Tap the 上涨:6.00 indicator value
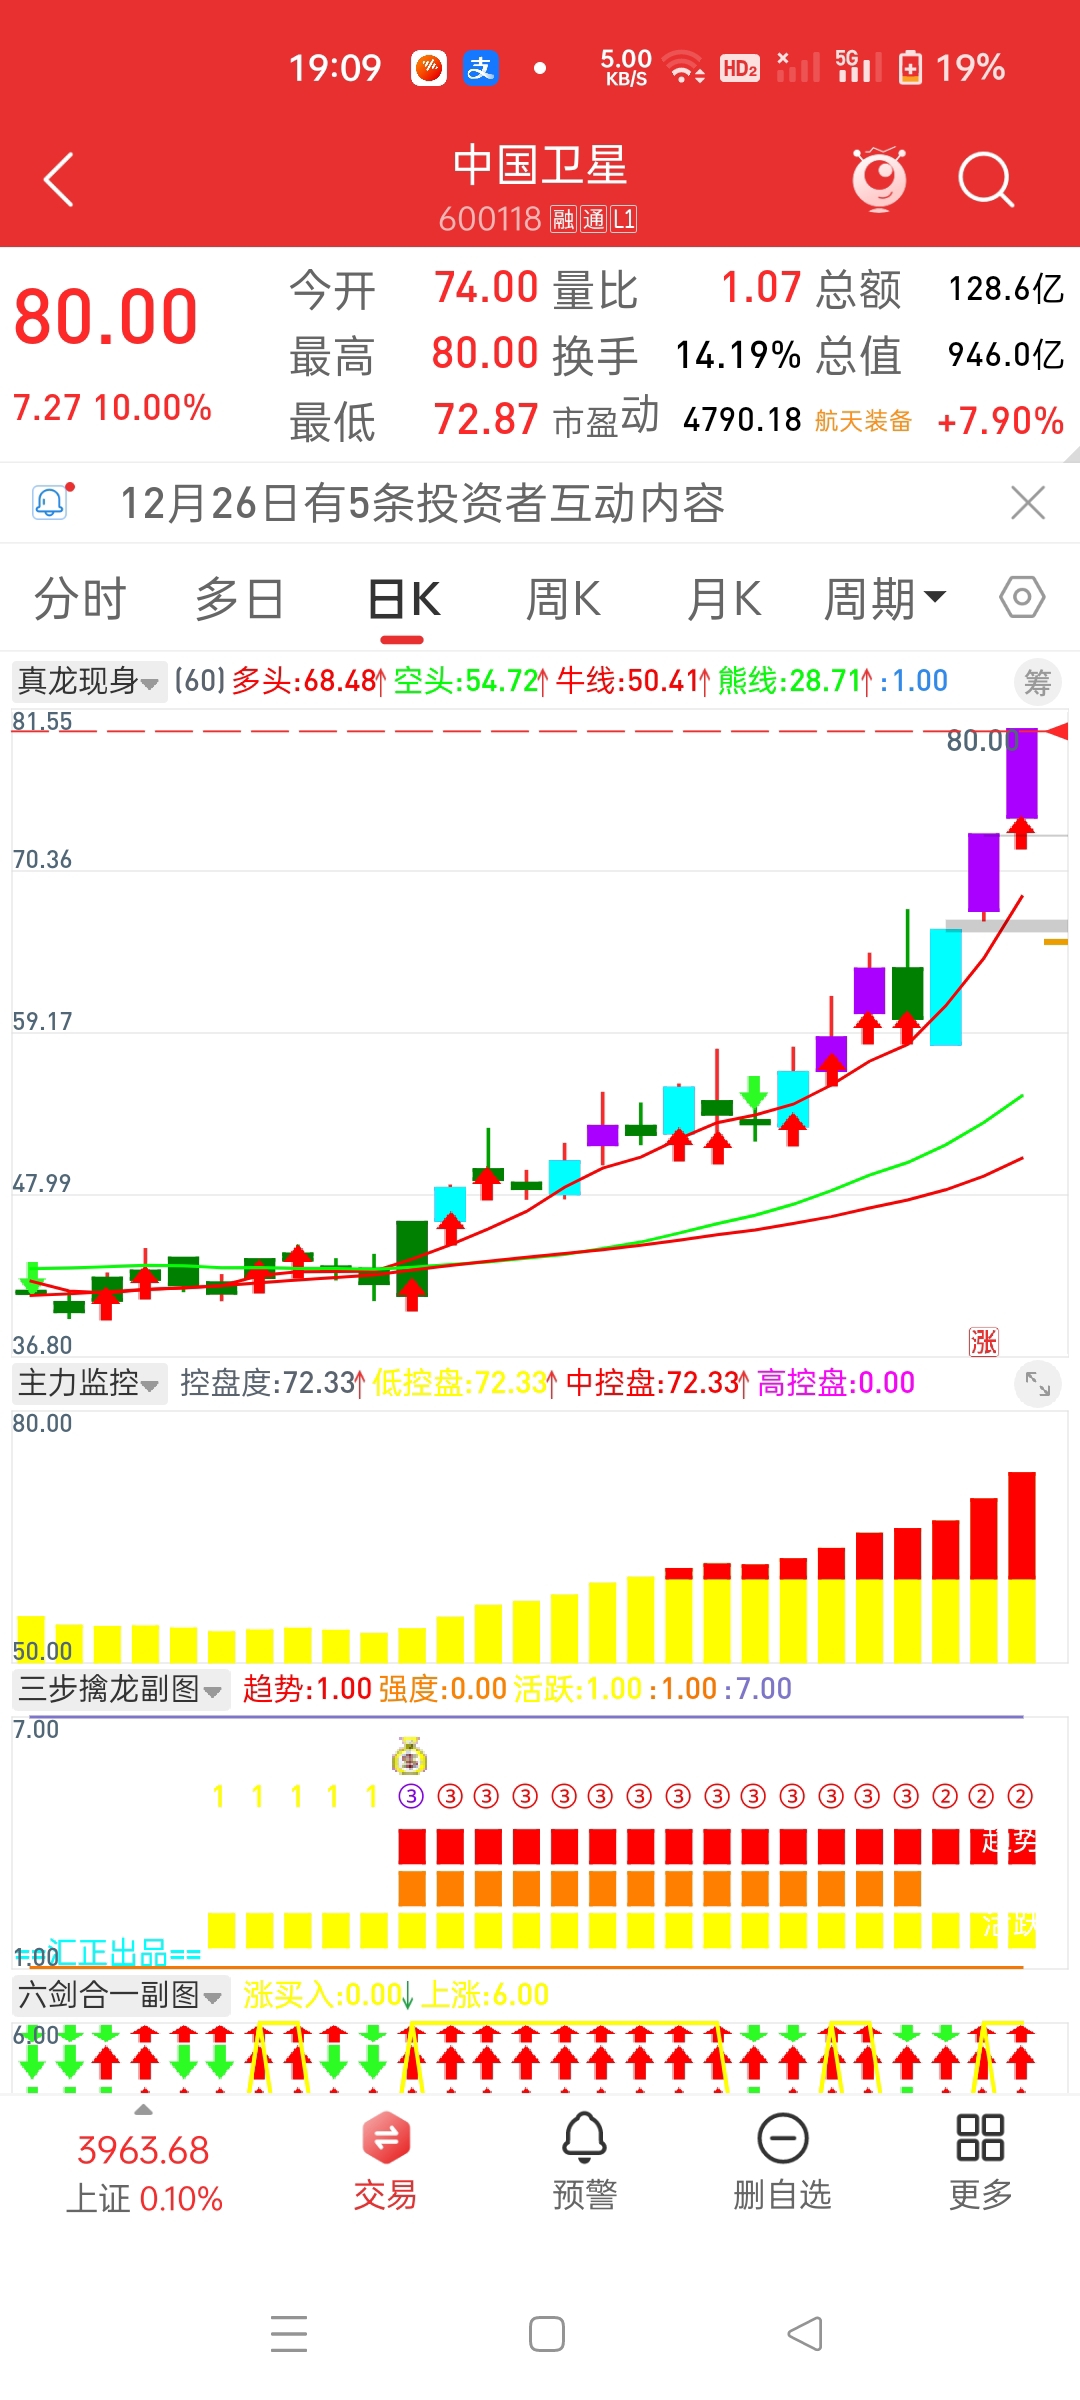Screen dimensions: 1080x2400 pos(485,1995)
